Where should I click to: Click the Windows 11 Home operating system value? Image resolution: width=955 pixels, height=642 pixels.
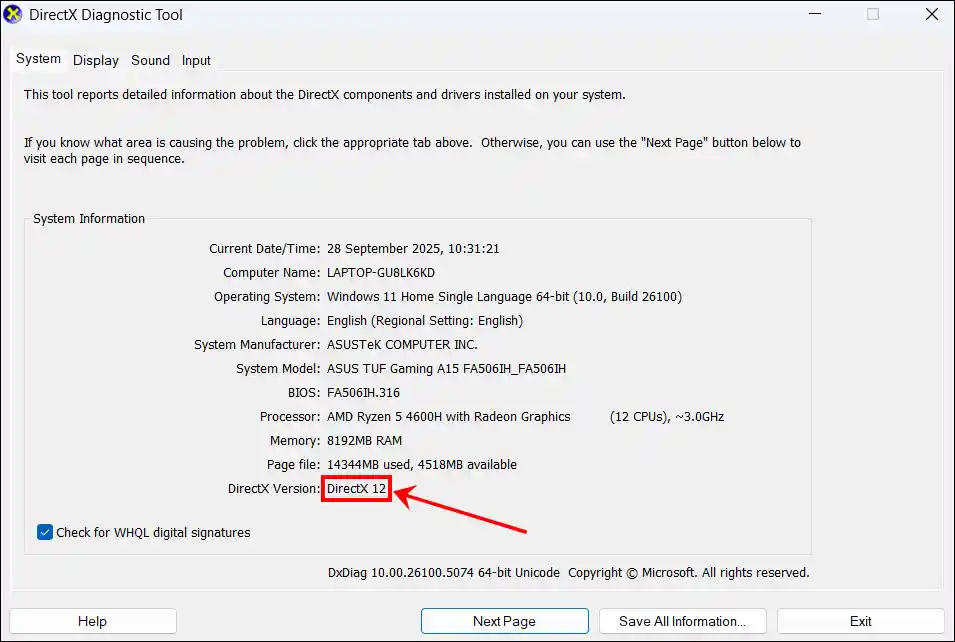click(x=504, y=297)
